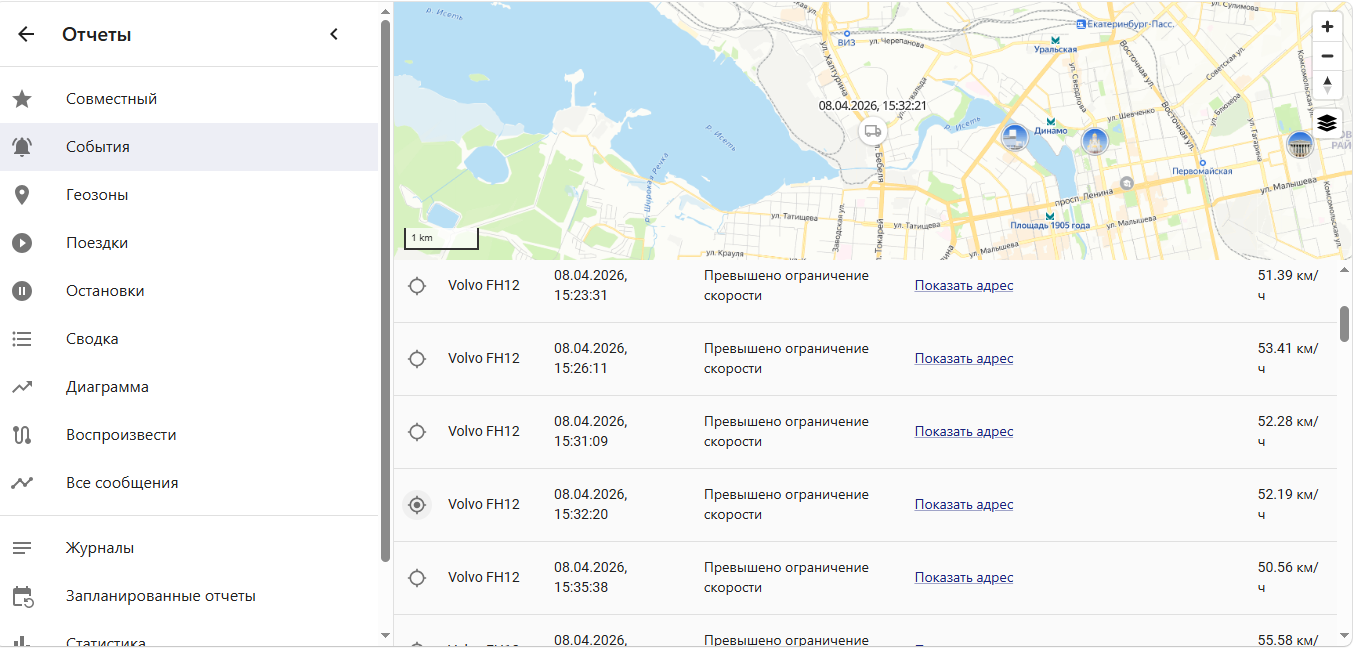Open Все сообщения in the sidebar
The image size is (1354, 649).
(x=190, y=483)
